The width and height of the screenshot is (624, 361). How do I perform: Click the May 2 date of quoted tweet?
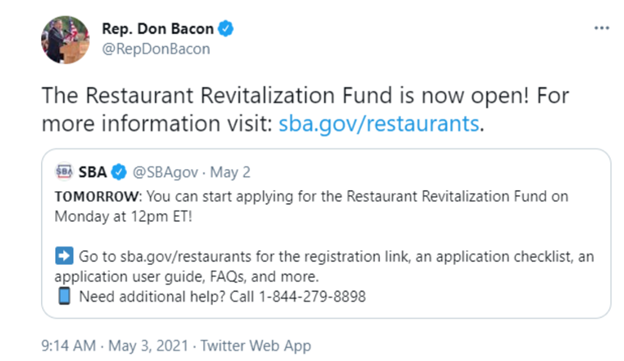pyautogui.click(x=230, y=172)
